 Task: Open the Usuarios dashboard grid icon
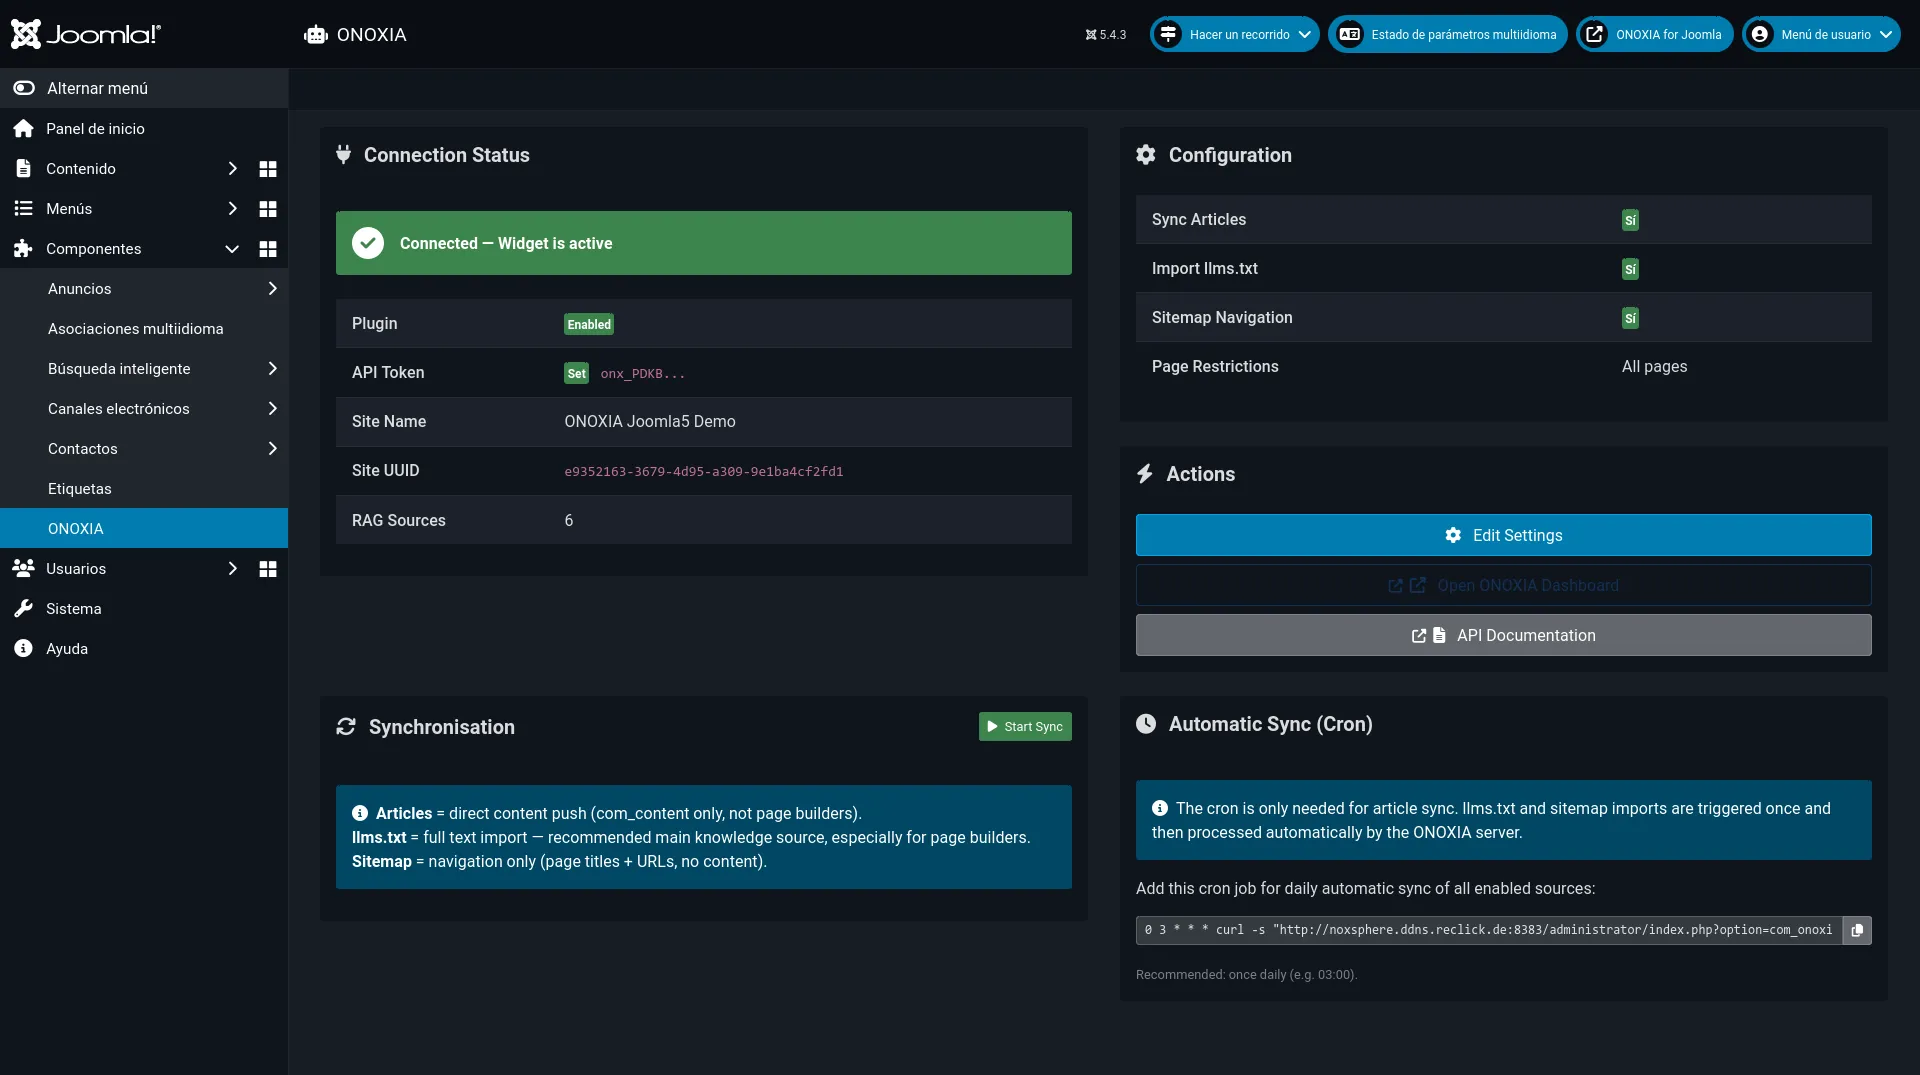click(x=268, y=568)
